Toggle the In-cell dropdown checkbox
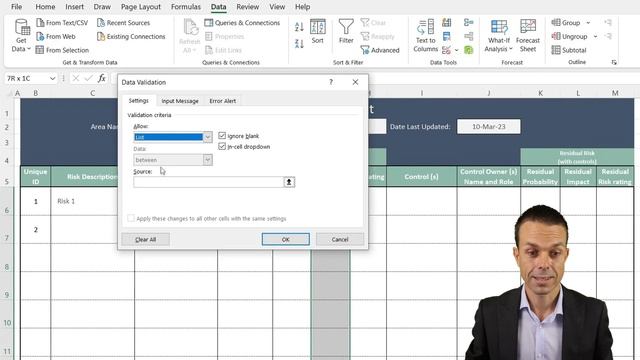 pos(222,146)
